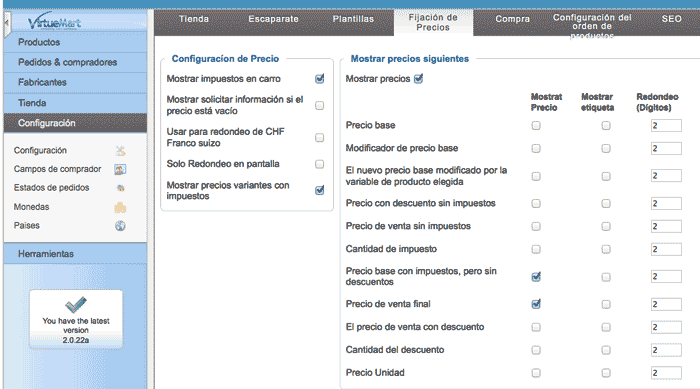
Task: Click the VirtueMart logo
Action: click(54, 21)
